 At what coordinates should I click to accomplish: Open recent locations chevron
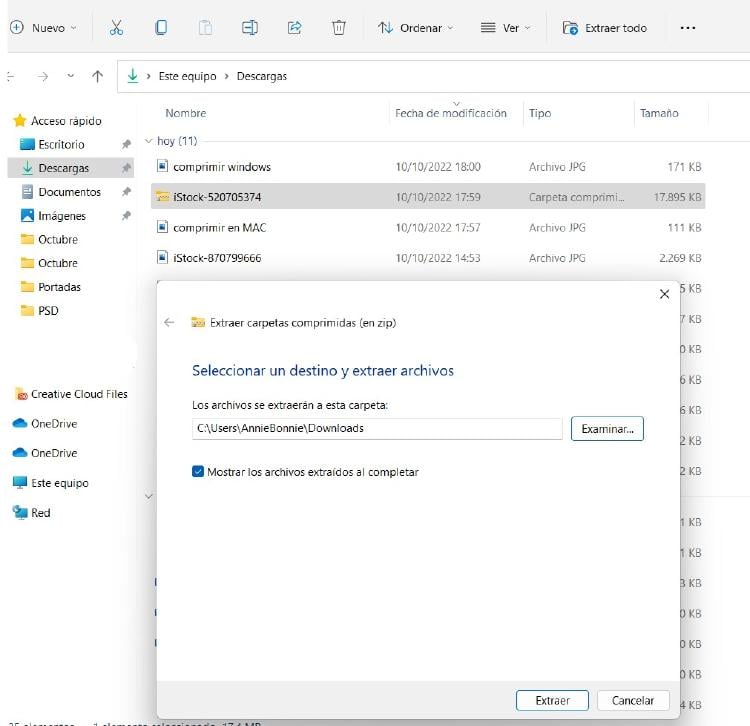pyautogui.click(x=71, y=76)
